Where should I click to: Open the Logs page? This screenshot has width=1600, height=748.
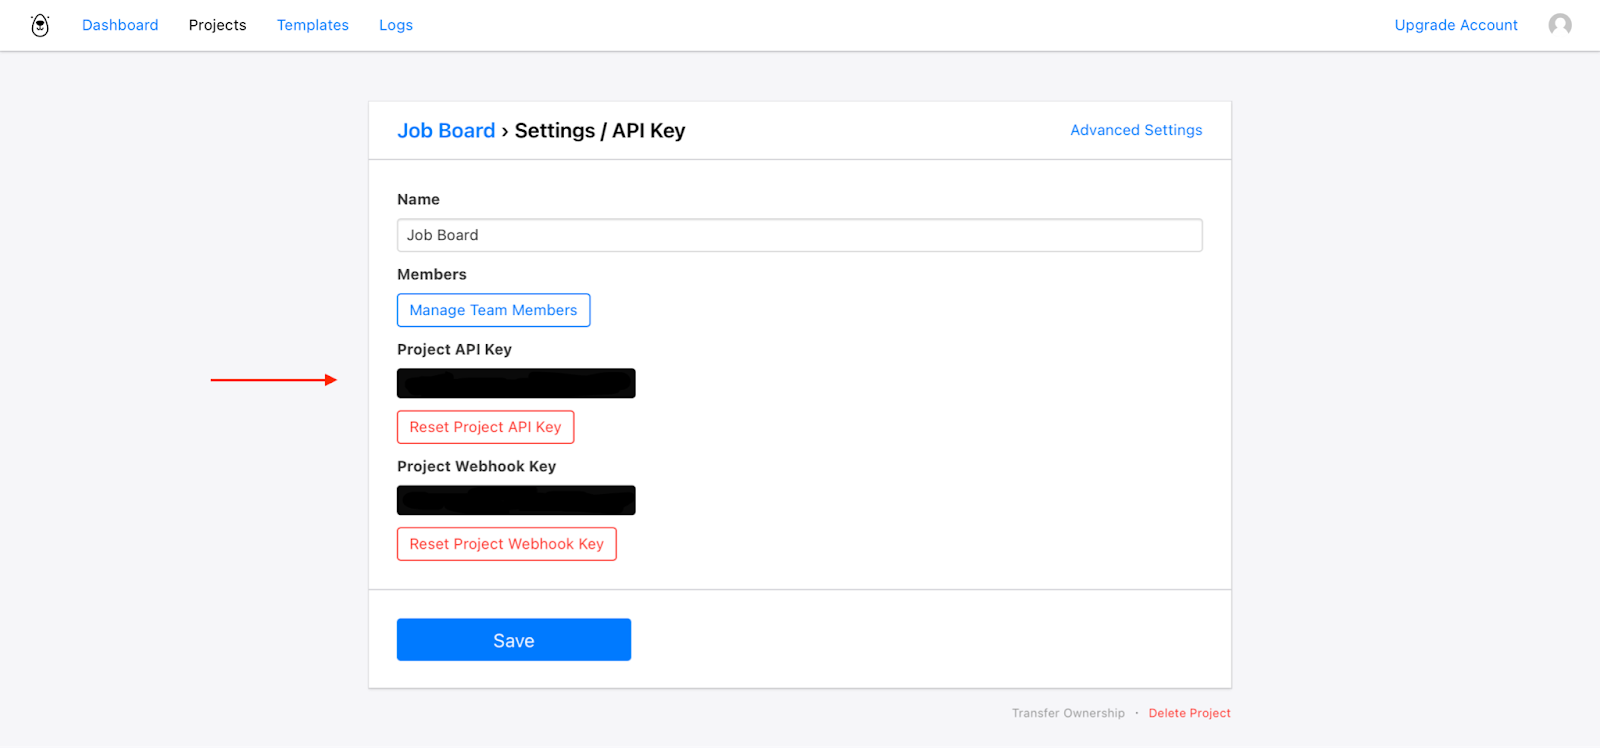pos(396,25)
